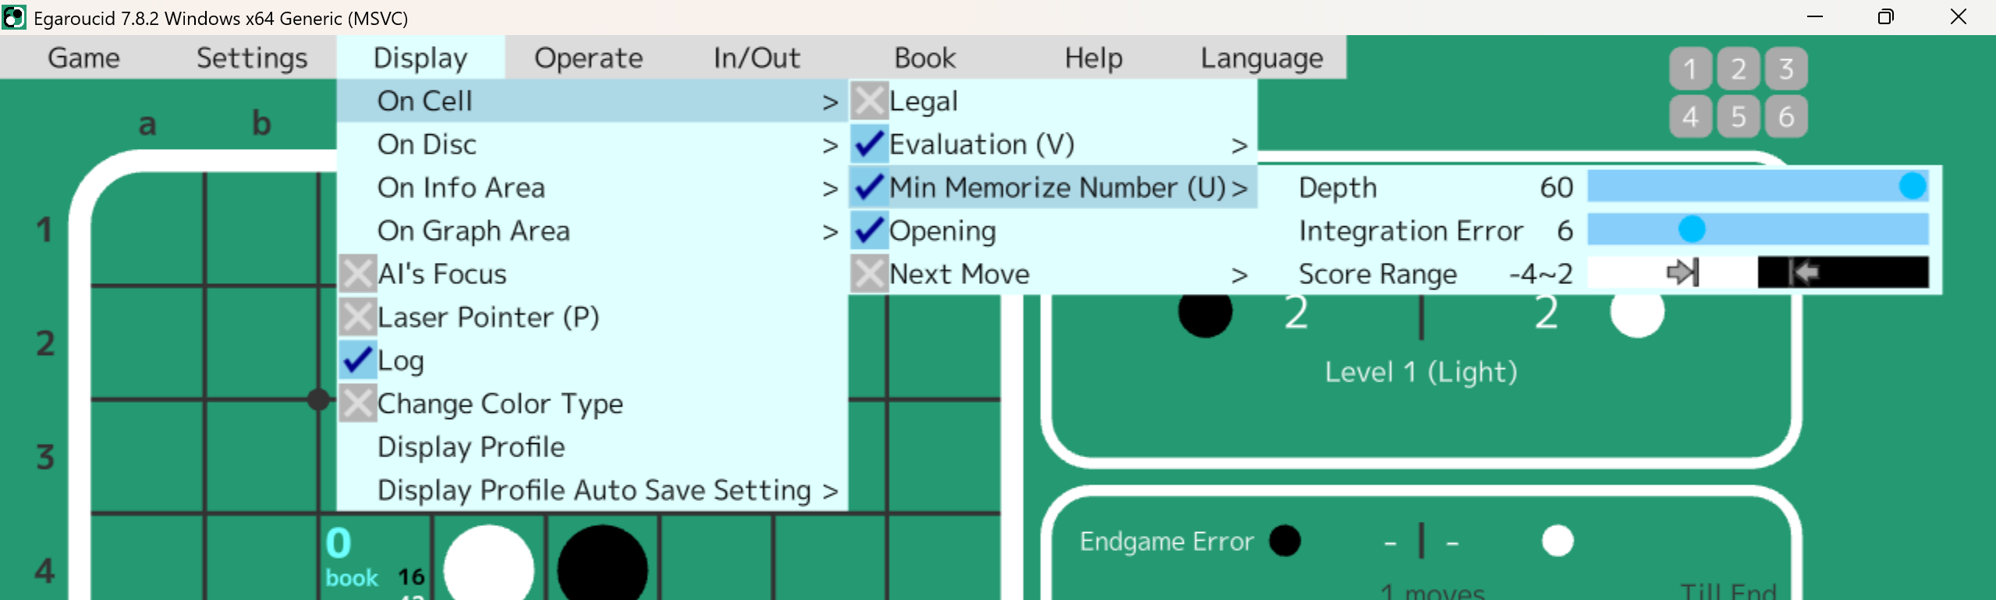Image resolution: width=1996 pixels, height=600 pixels.
Task: Click the Integration Error value 6
Action: (x=1565, y=231)
